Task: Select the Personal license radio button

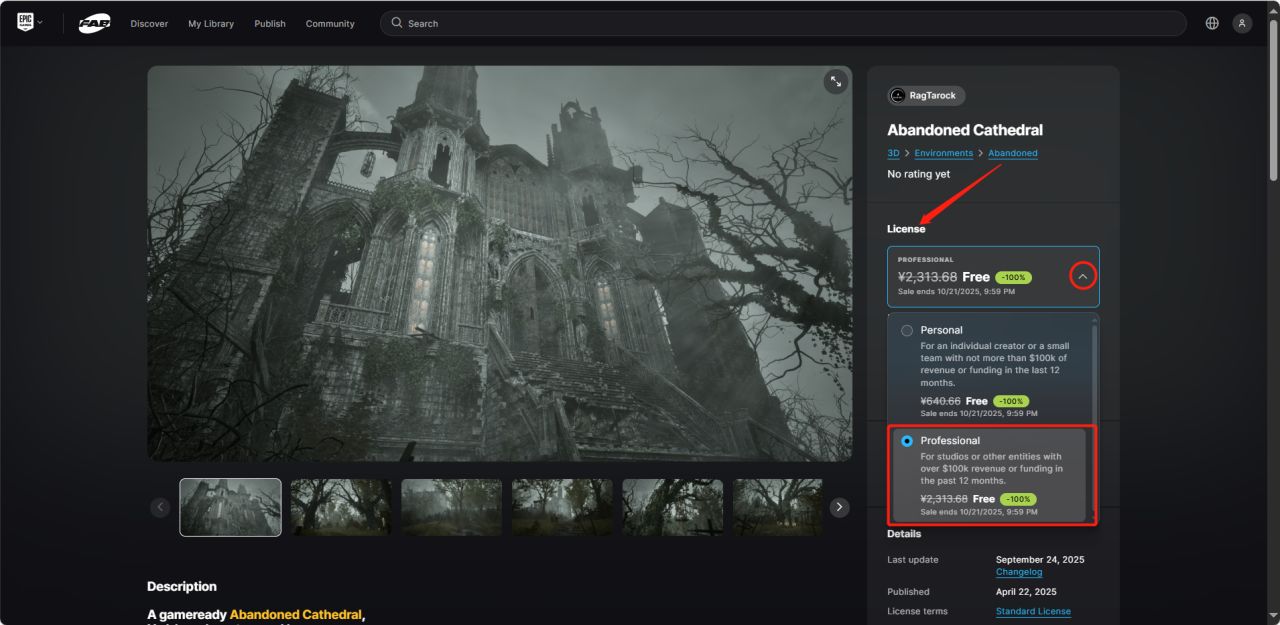Action: 907,330
